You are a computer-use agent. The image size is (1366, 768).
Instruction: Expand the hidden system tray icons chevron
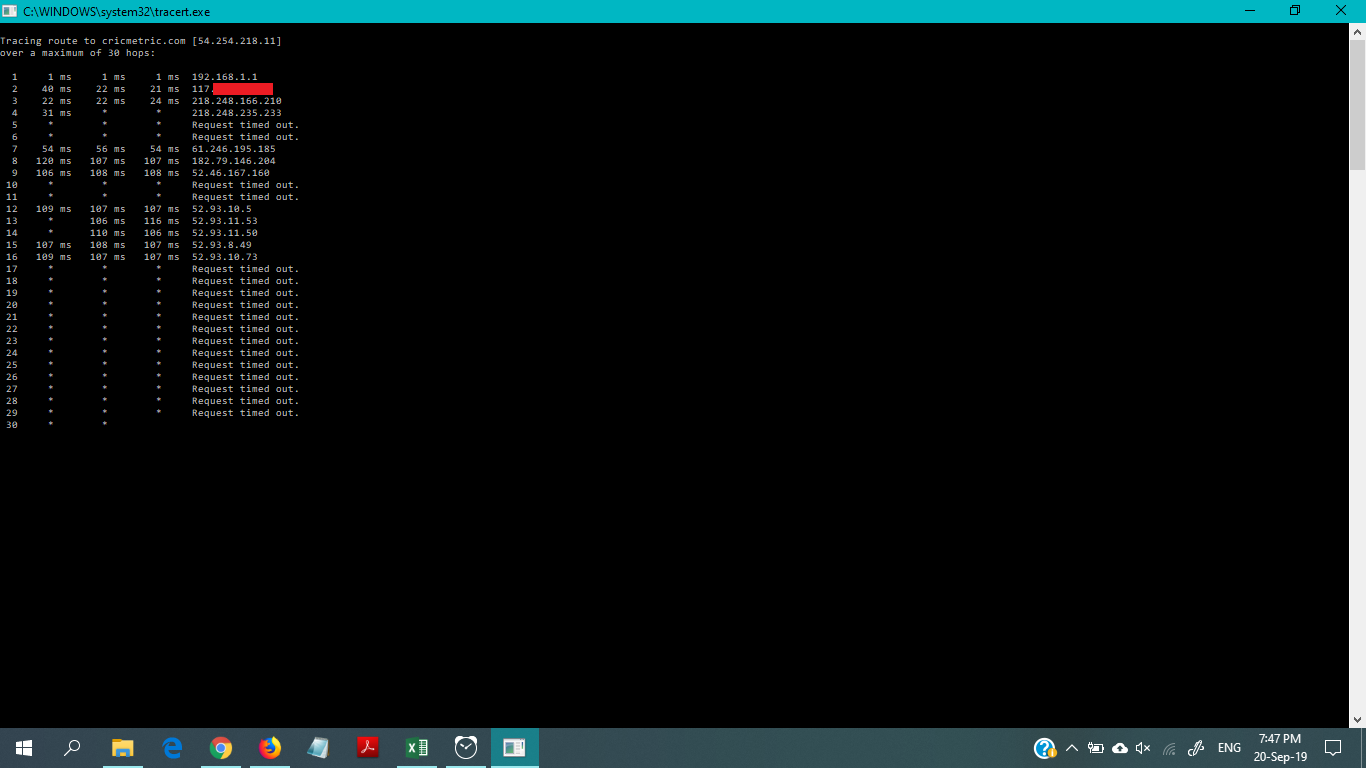(x=1072, y=748)
